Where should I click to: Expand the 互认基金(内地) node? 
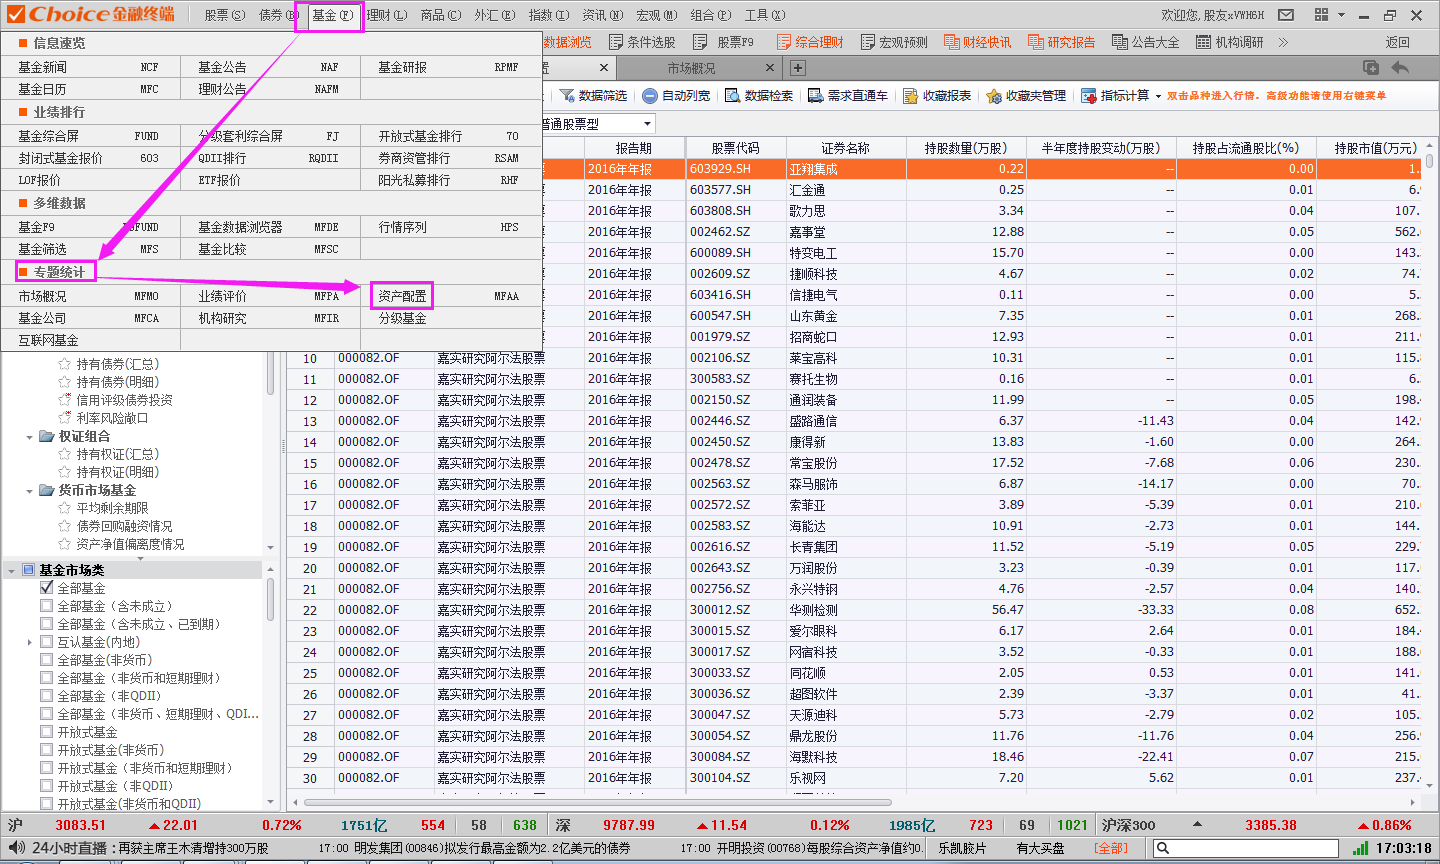(x=29, y=642)
